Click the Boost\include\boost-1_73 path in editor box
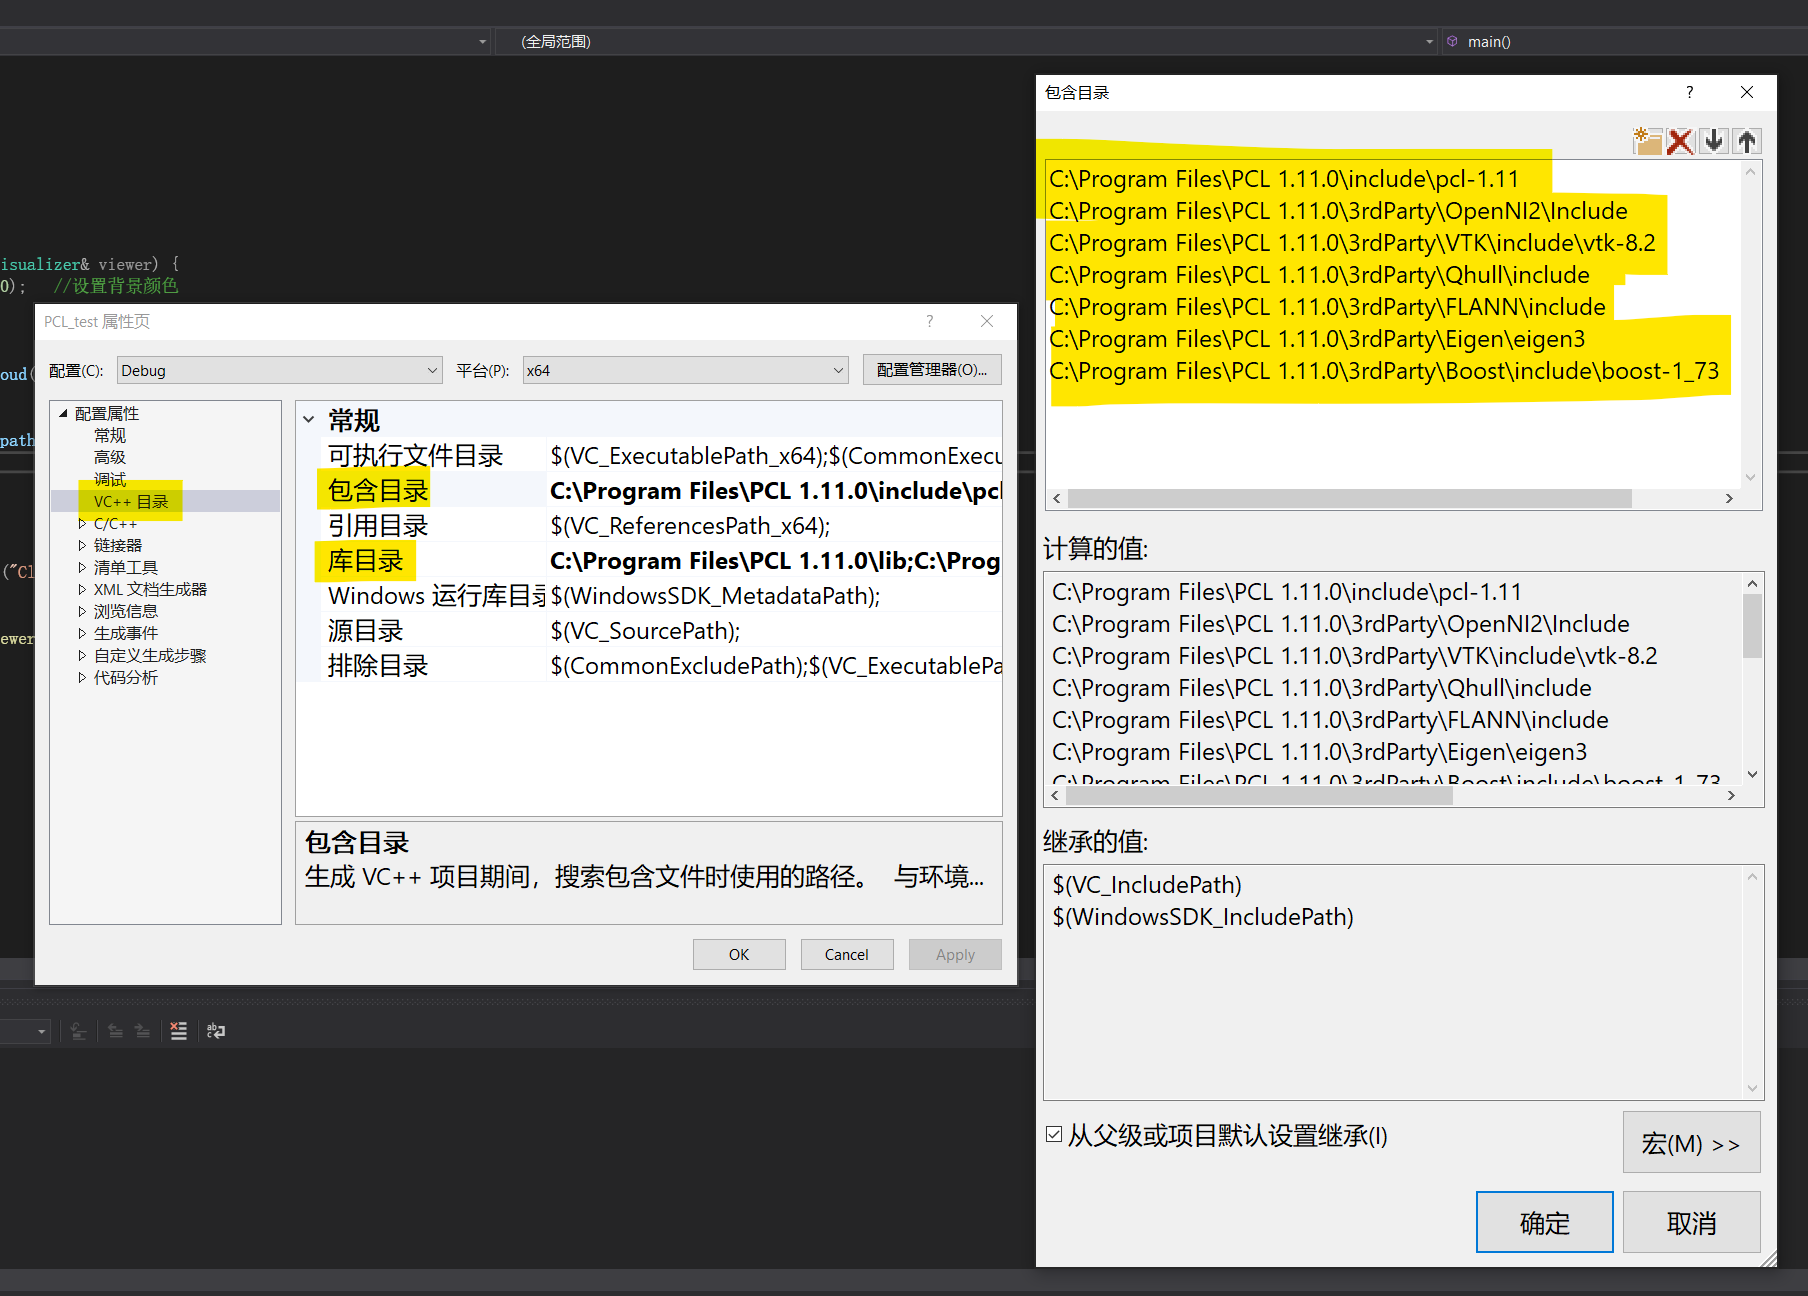 tap(1384, 371)
